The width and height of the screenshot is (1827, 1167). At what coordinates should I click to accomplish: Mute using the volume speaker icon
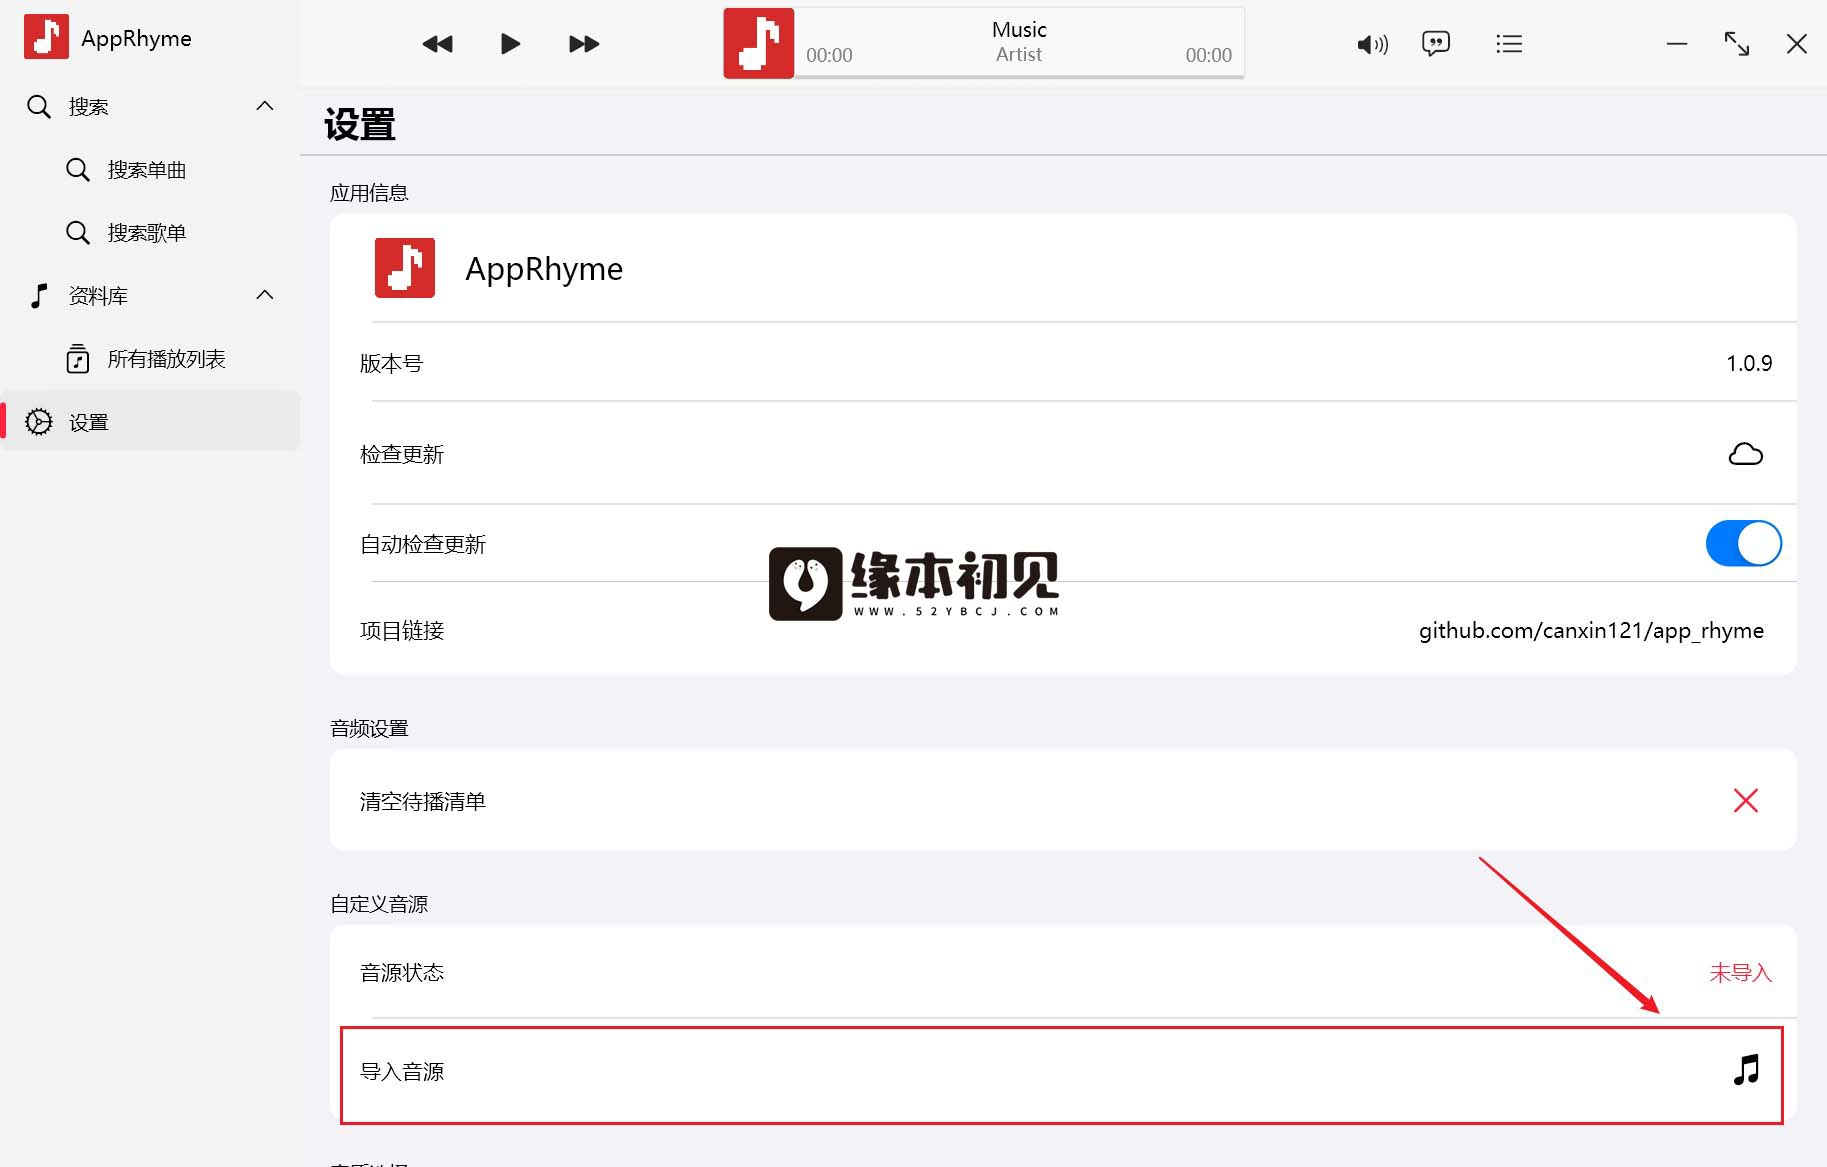pyautogui.click(x=1372, y=44)
